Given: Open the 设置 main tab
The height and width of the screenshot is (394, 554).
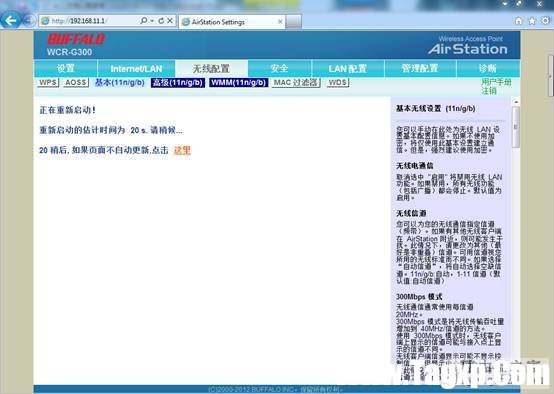Looking at the screenshot, I should pos(66,68).
